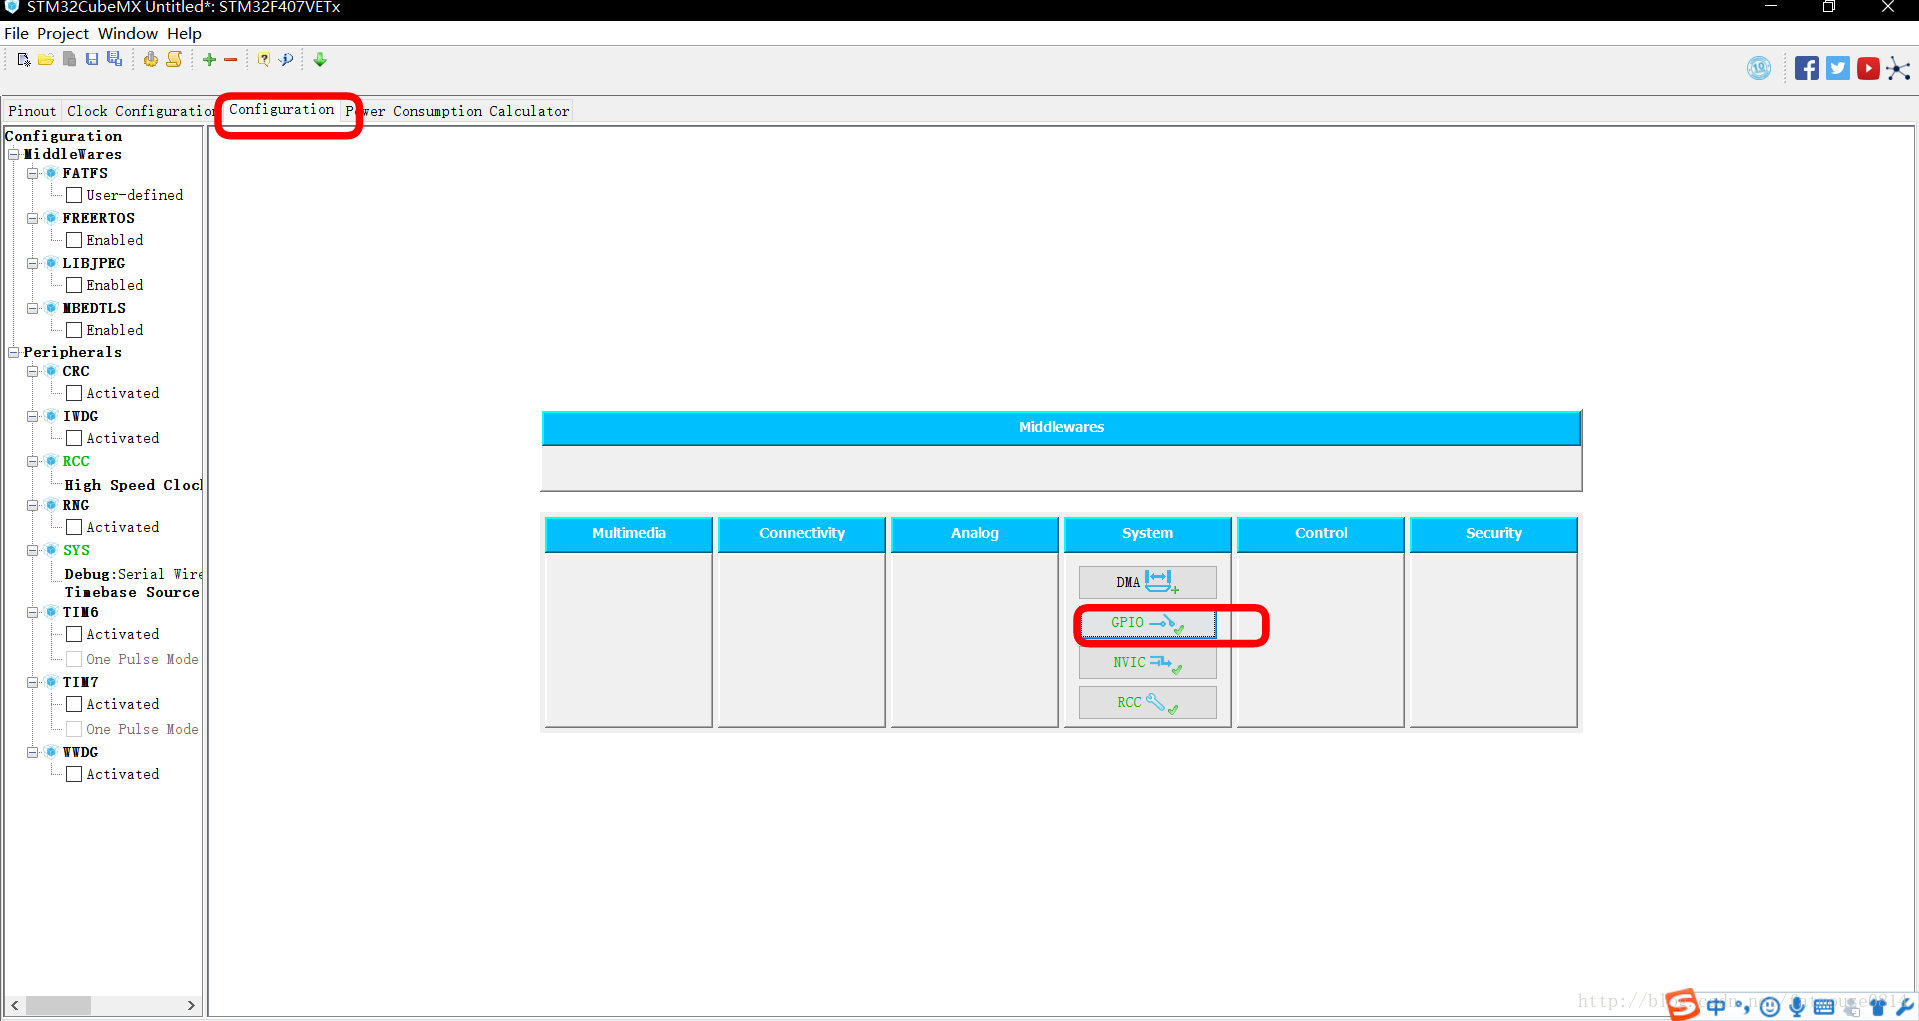This screenshot has width=1919, height=1021.
Task: Activate the RNG peripheral checkbox
Action: (74, 527)
